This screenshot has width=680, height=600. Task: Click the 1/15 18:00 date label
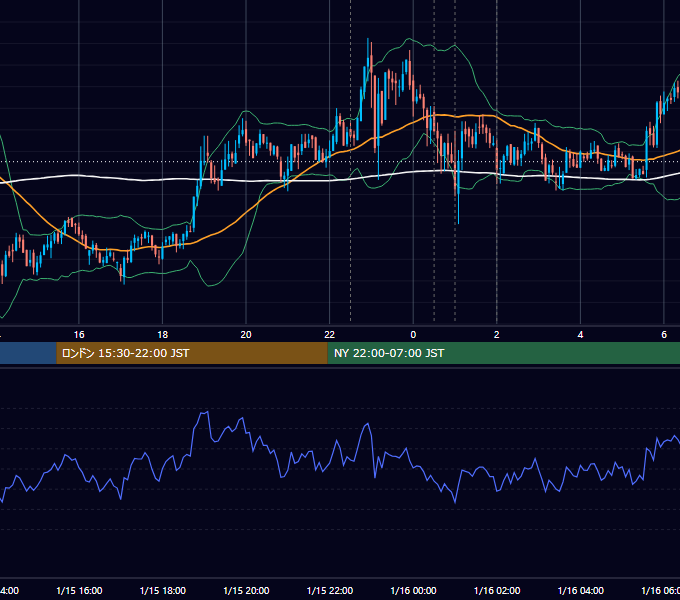point(163,590)
